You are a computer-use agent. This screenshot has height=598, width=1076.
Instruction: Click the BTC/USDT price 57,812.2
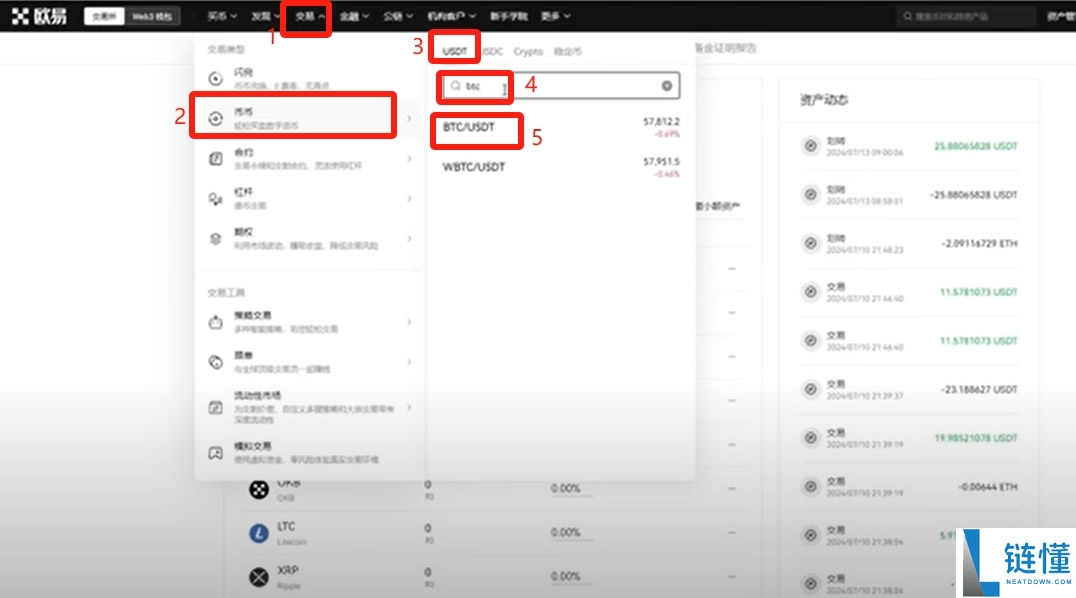662,122
